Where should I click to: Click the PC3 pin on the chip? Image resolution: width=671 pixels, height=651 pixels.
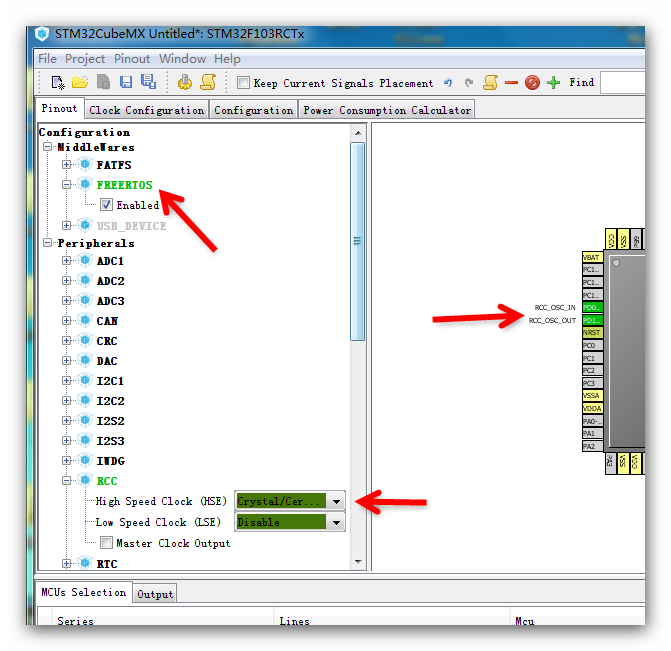click(x=592, y=383)
